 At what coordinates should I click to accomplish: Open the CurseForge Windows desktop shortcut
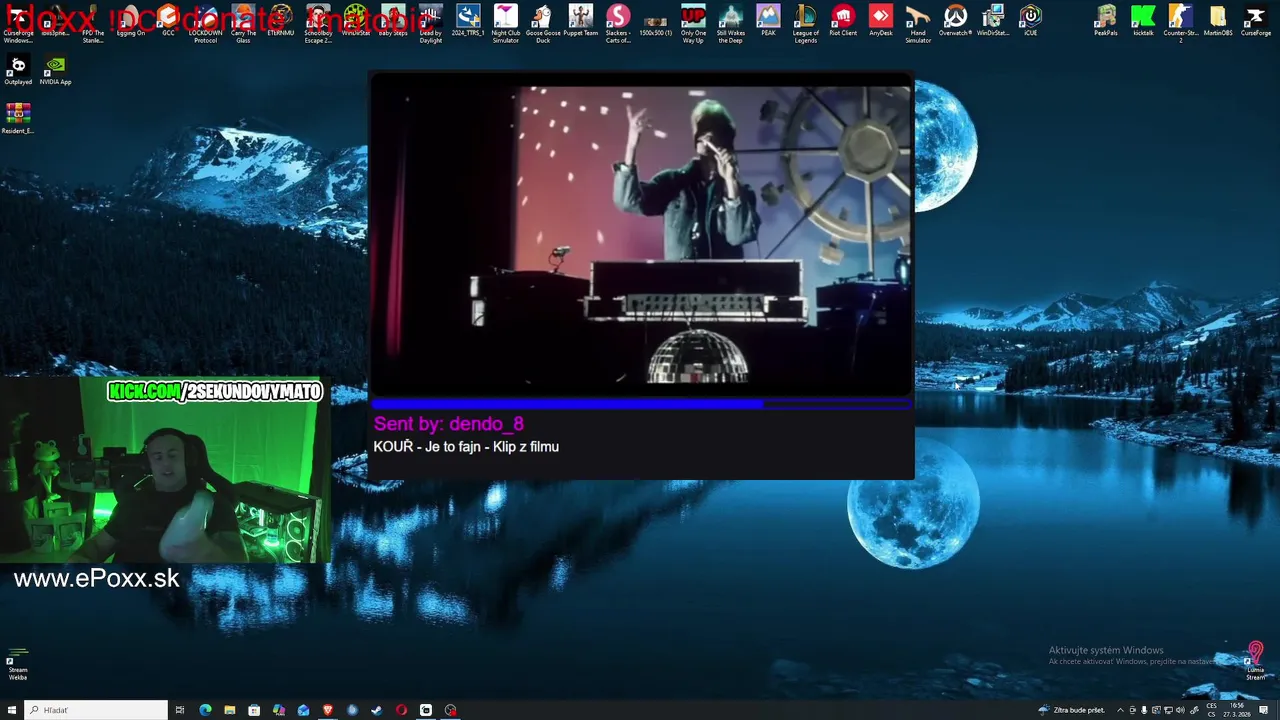coord(18,24)
